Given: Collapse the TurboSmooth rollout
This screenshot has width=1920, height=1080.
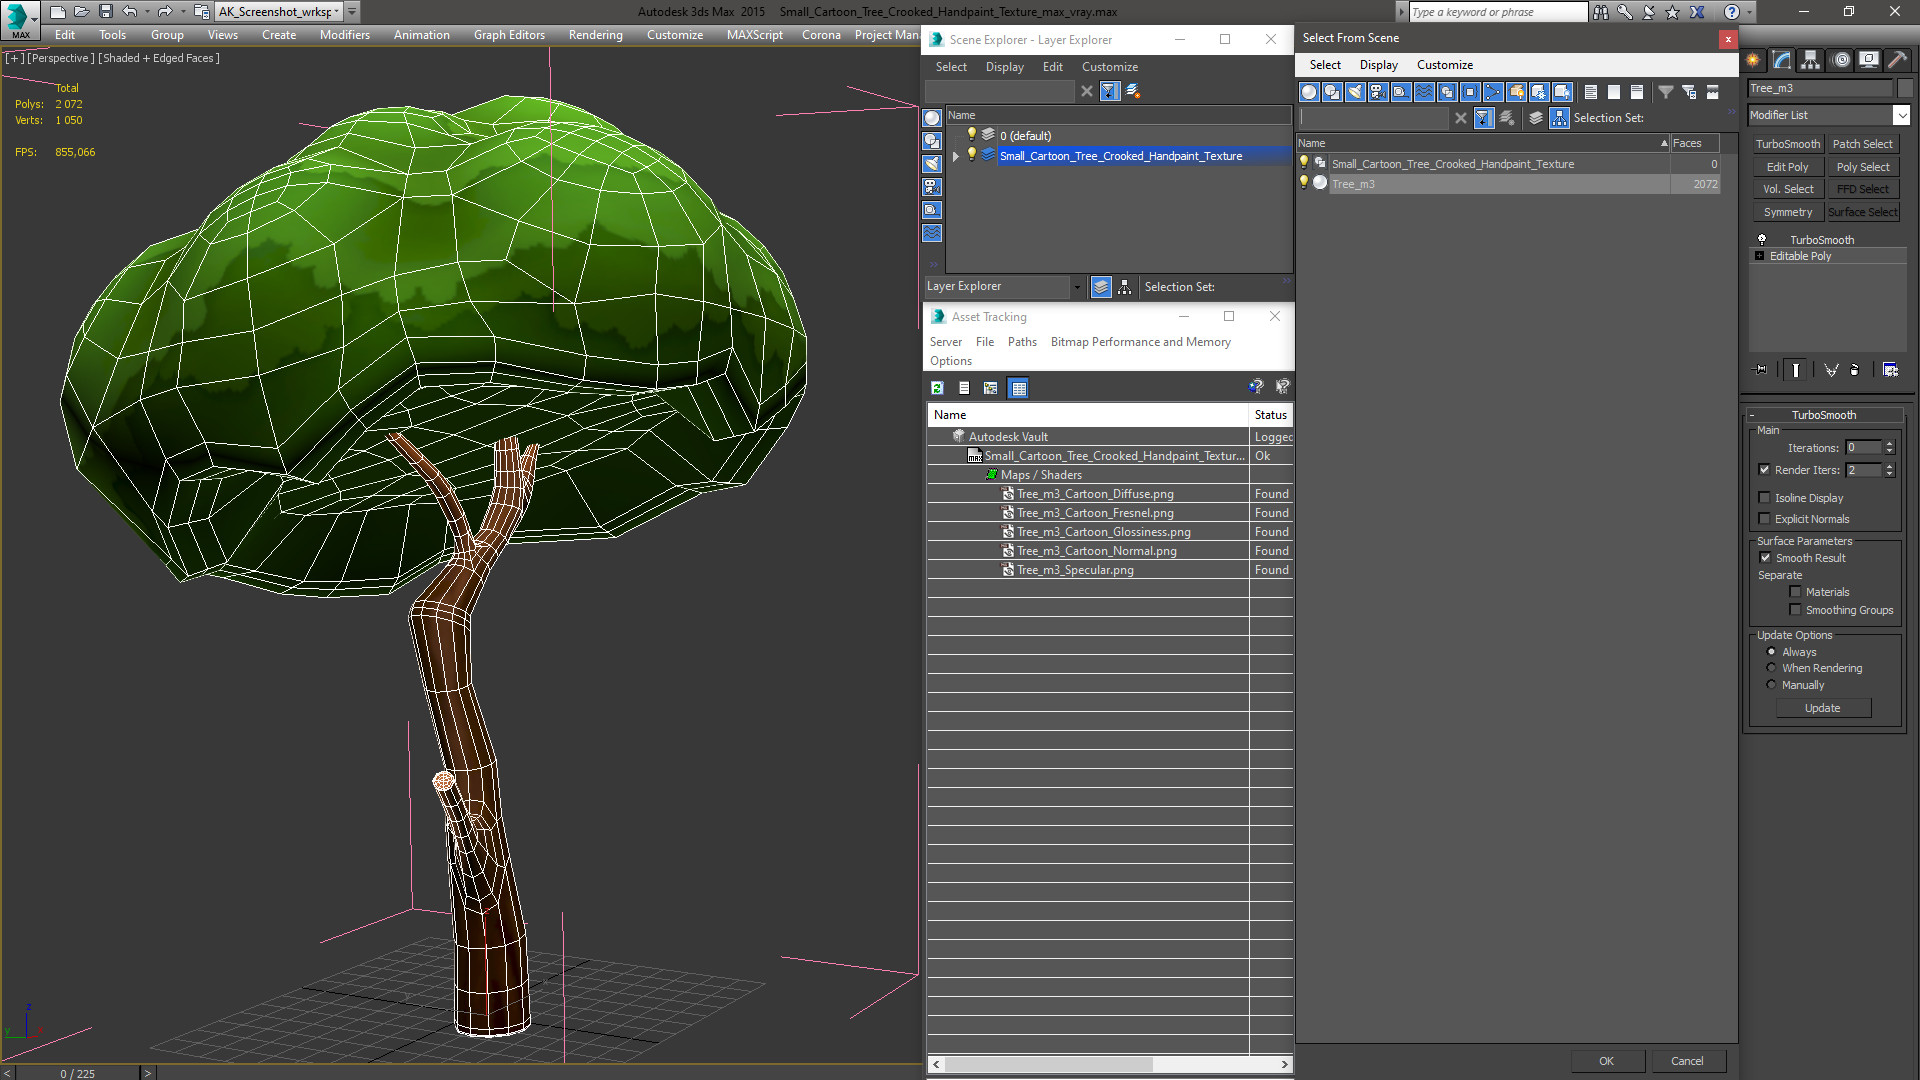Looking at the screenshot, I should tap(1752, 415).
